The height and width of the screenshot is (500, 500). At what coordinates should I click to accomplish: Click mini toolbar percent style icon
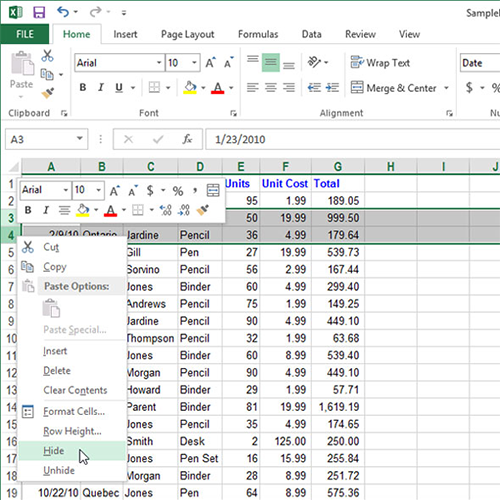tap(178, 191)
